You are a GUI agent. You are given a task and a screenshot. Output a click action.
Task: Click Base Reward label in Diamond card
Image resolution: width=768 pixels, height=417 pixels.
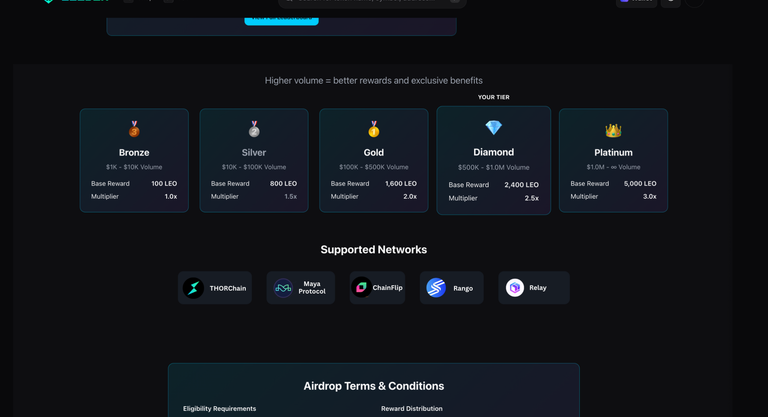tap(469, 185)
